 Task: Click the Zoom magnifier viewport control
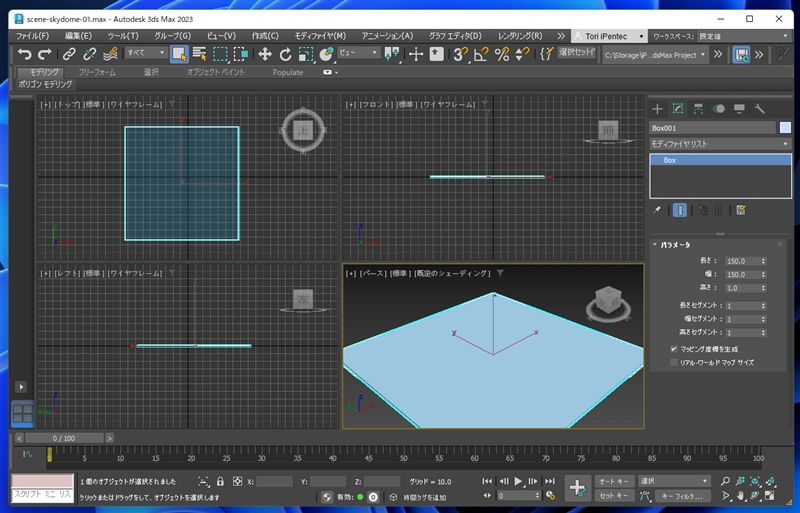point(725,481)
